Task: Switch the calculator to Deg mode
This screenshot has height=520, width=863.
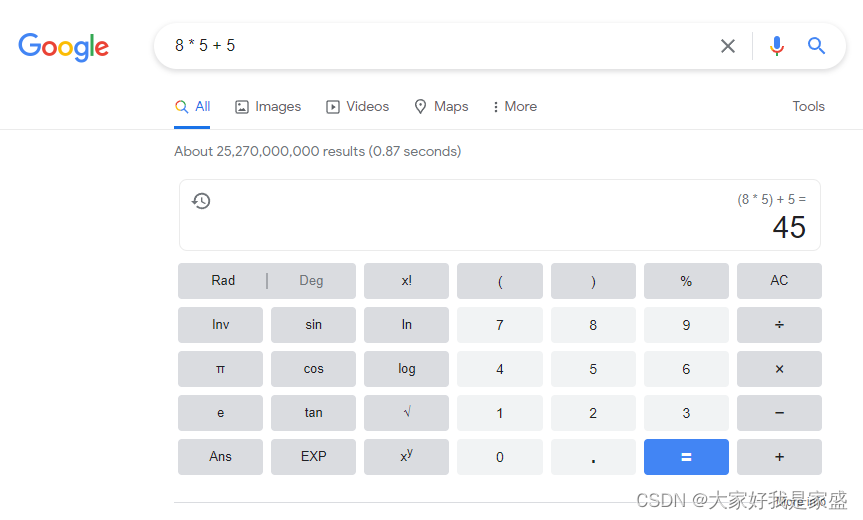Action: pos(311,281)
